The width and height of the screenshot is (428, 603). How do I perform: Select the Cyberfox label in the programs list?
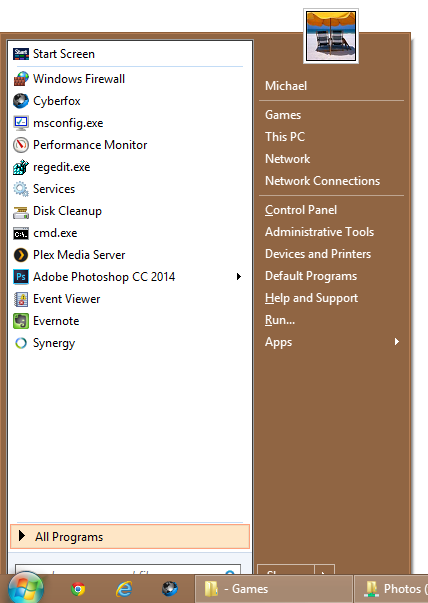coord(57,101)
